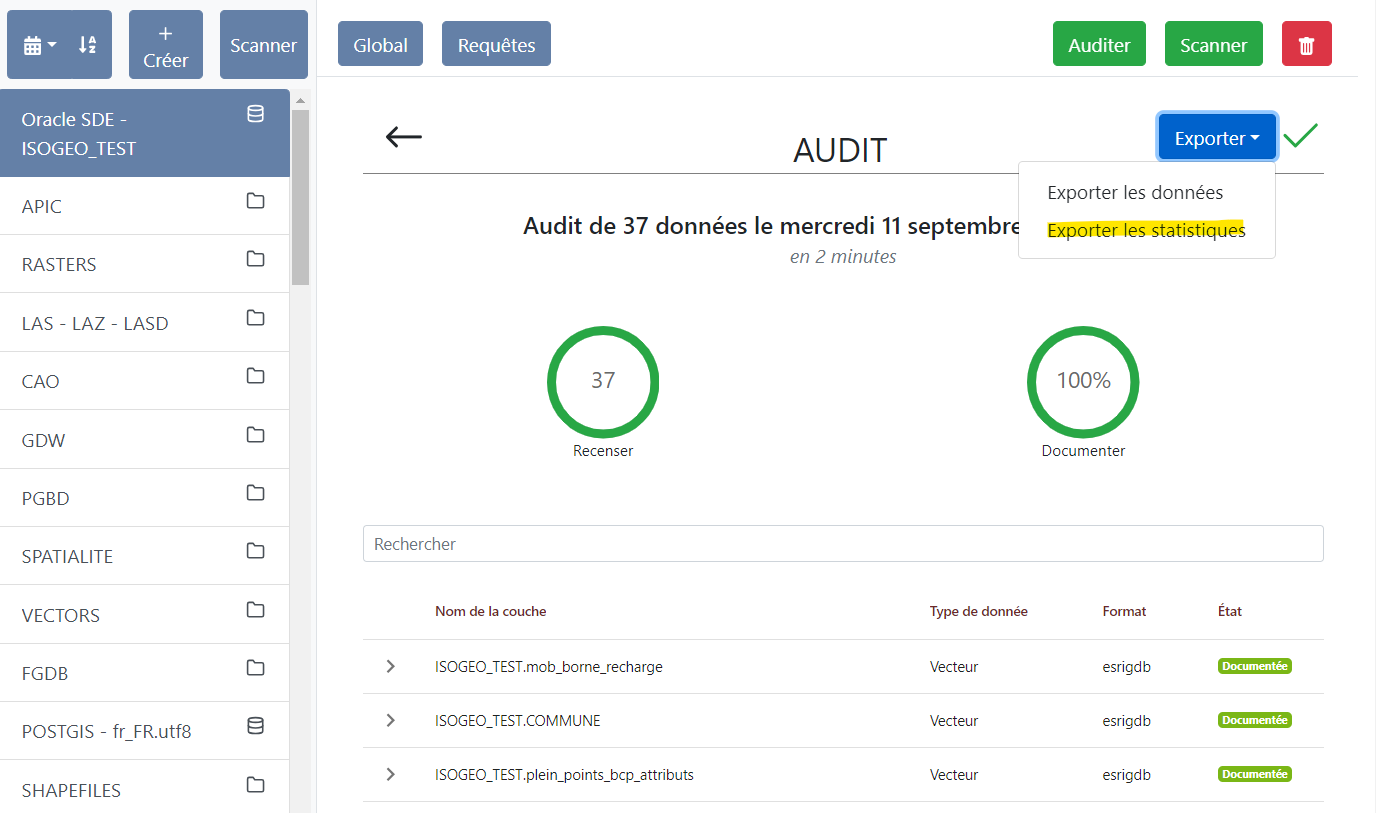The height and width of the screenshot is (813, 1376).
Task: Select the POSTGIS - fr_FR.utf8 entry
Action: click(x=145, y=731)
